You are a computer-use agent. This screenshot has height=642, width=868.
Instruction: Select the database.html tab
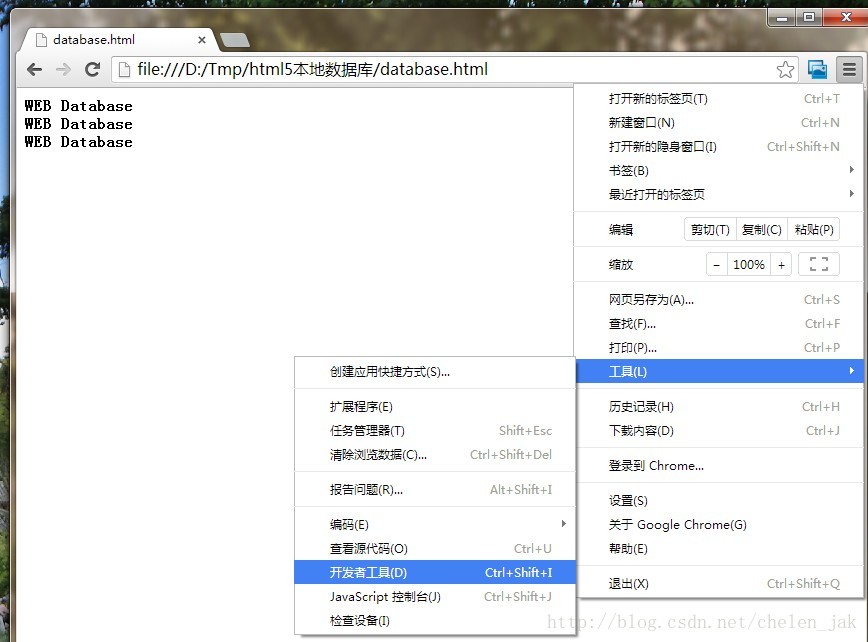coord(117,40)
